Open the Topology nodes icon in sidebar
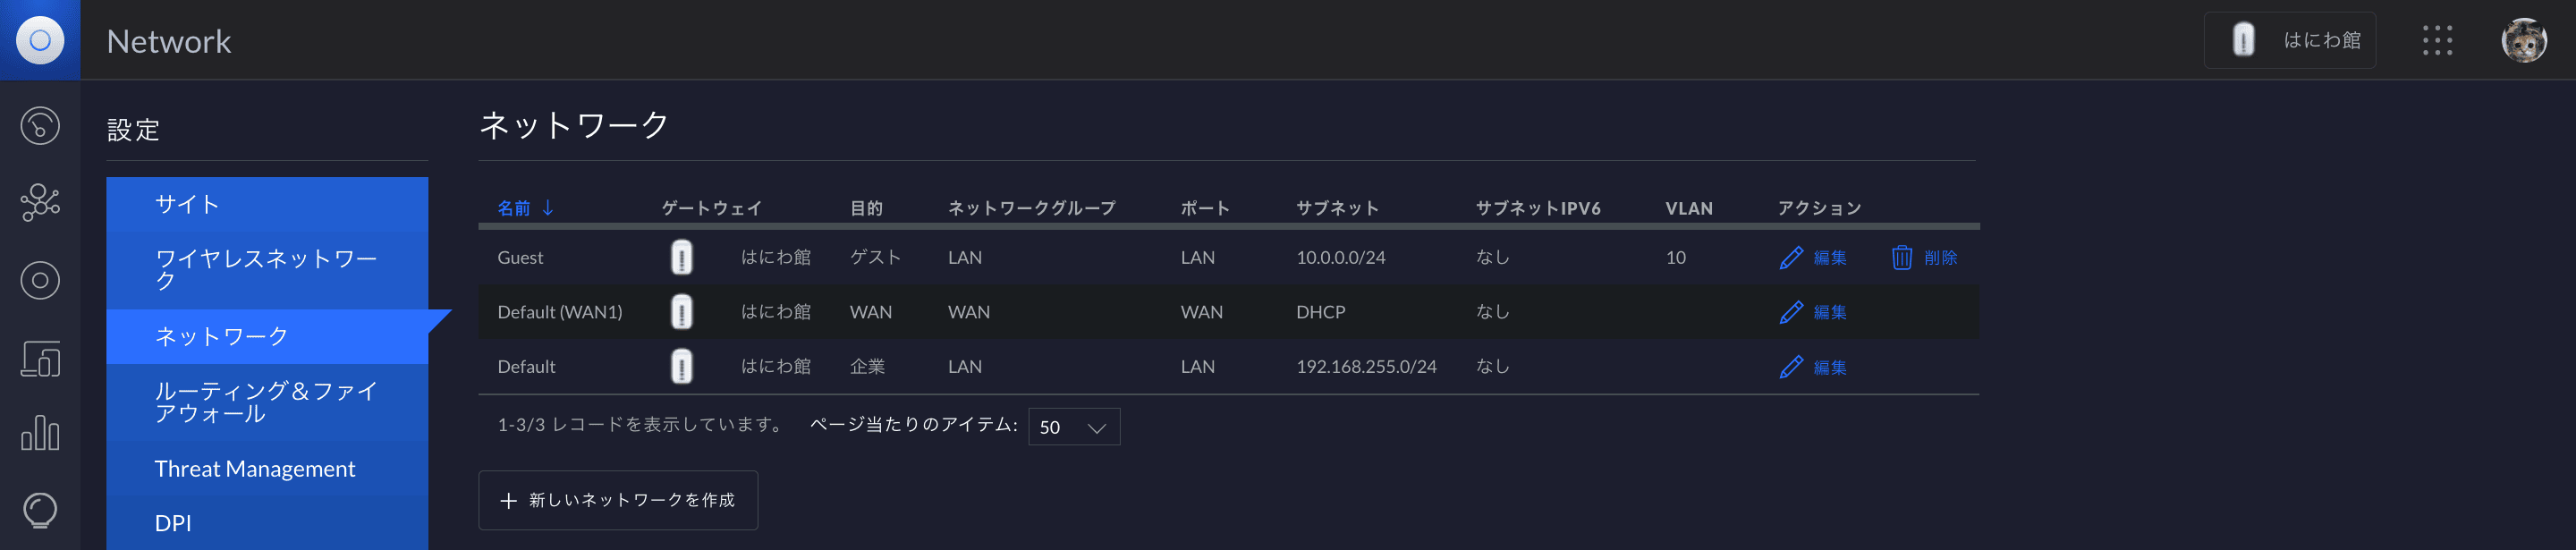This screenshot has width=2576, height=550. [x=40, y=203]
